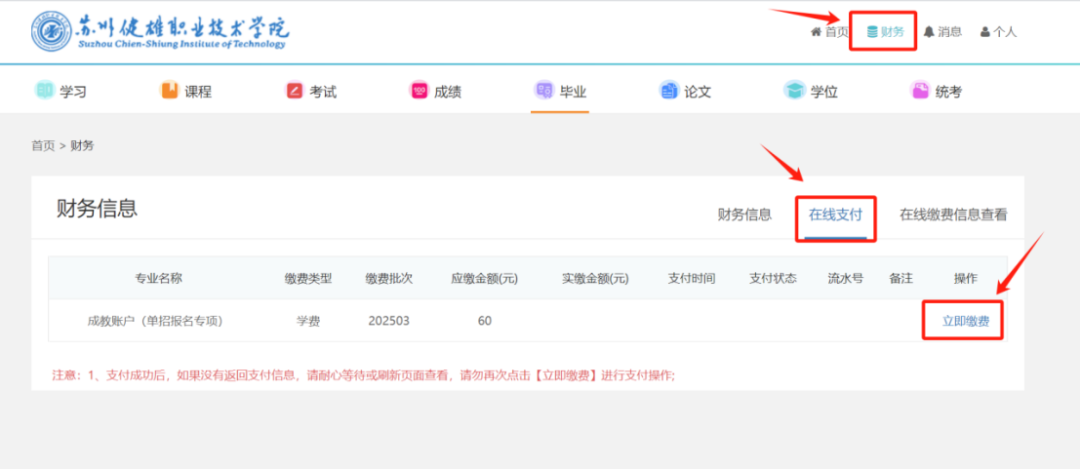Open 消息 messages with bell icon

click(942, 32)
